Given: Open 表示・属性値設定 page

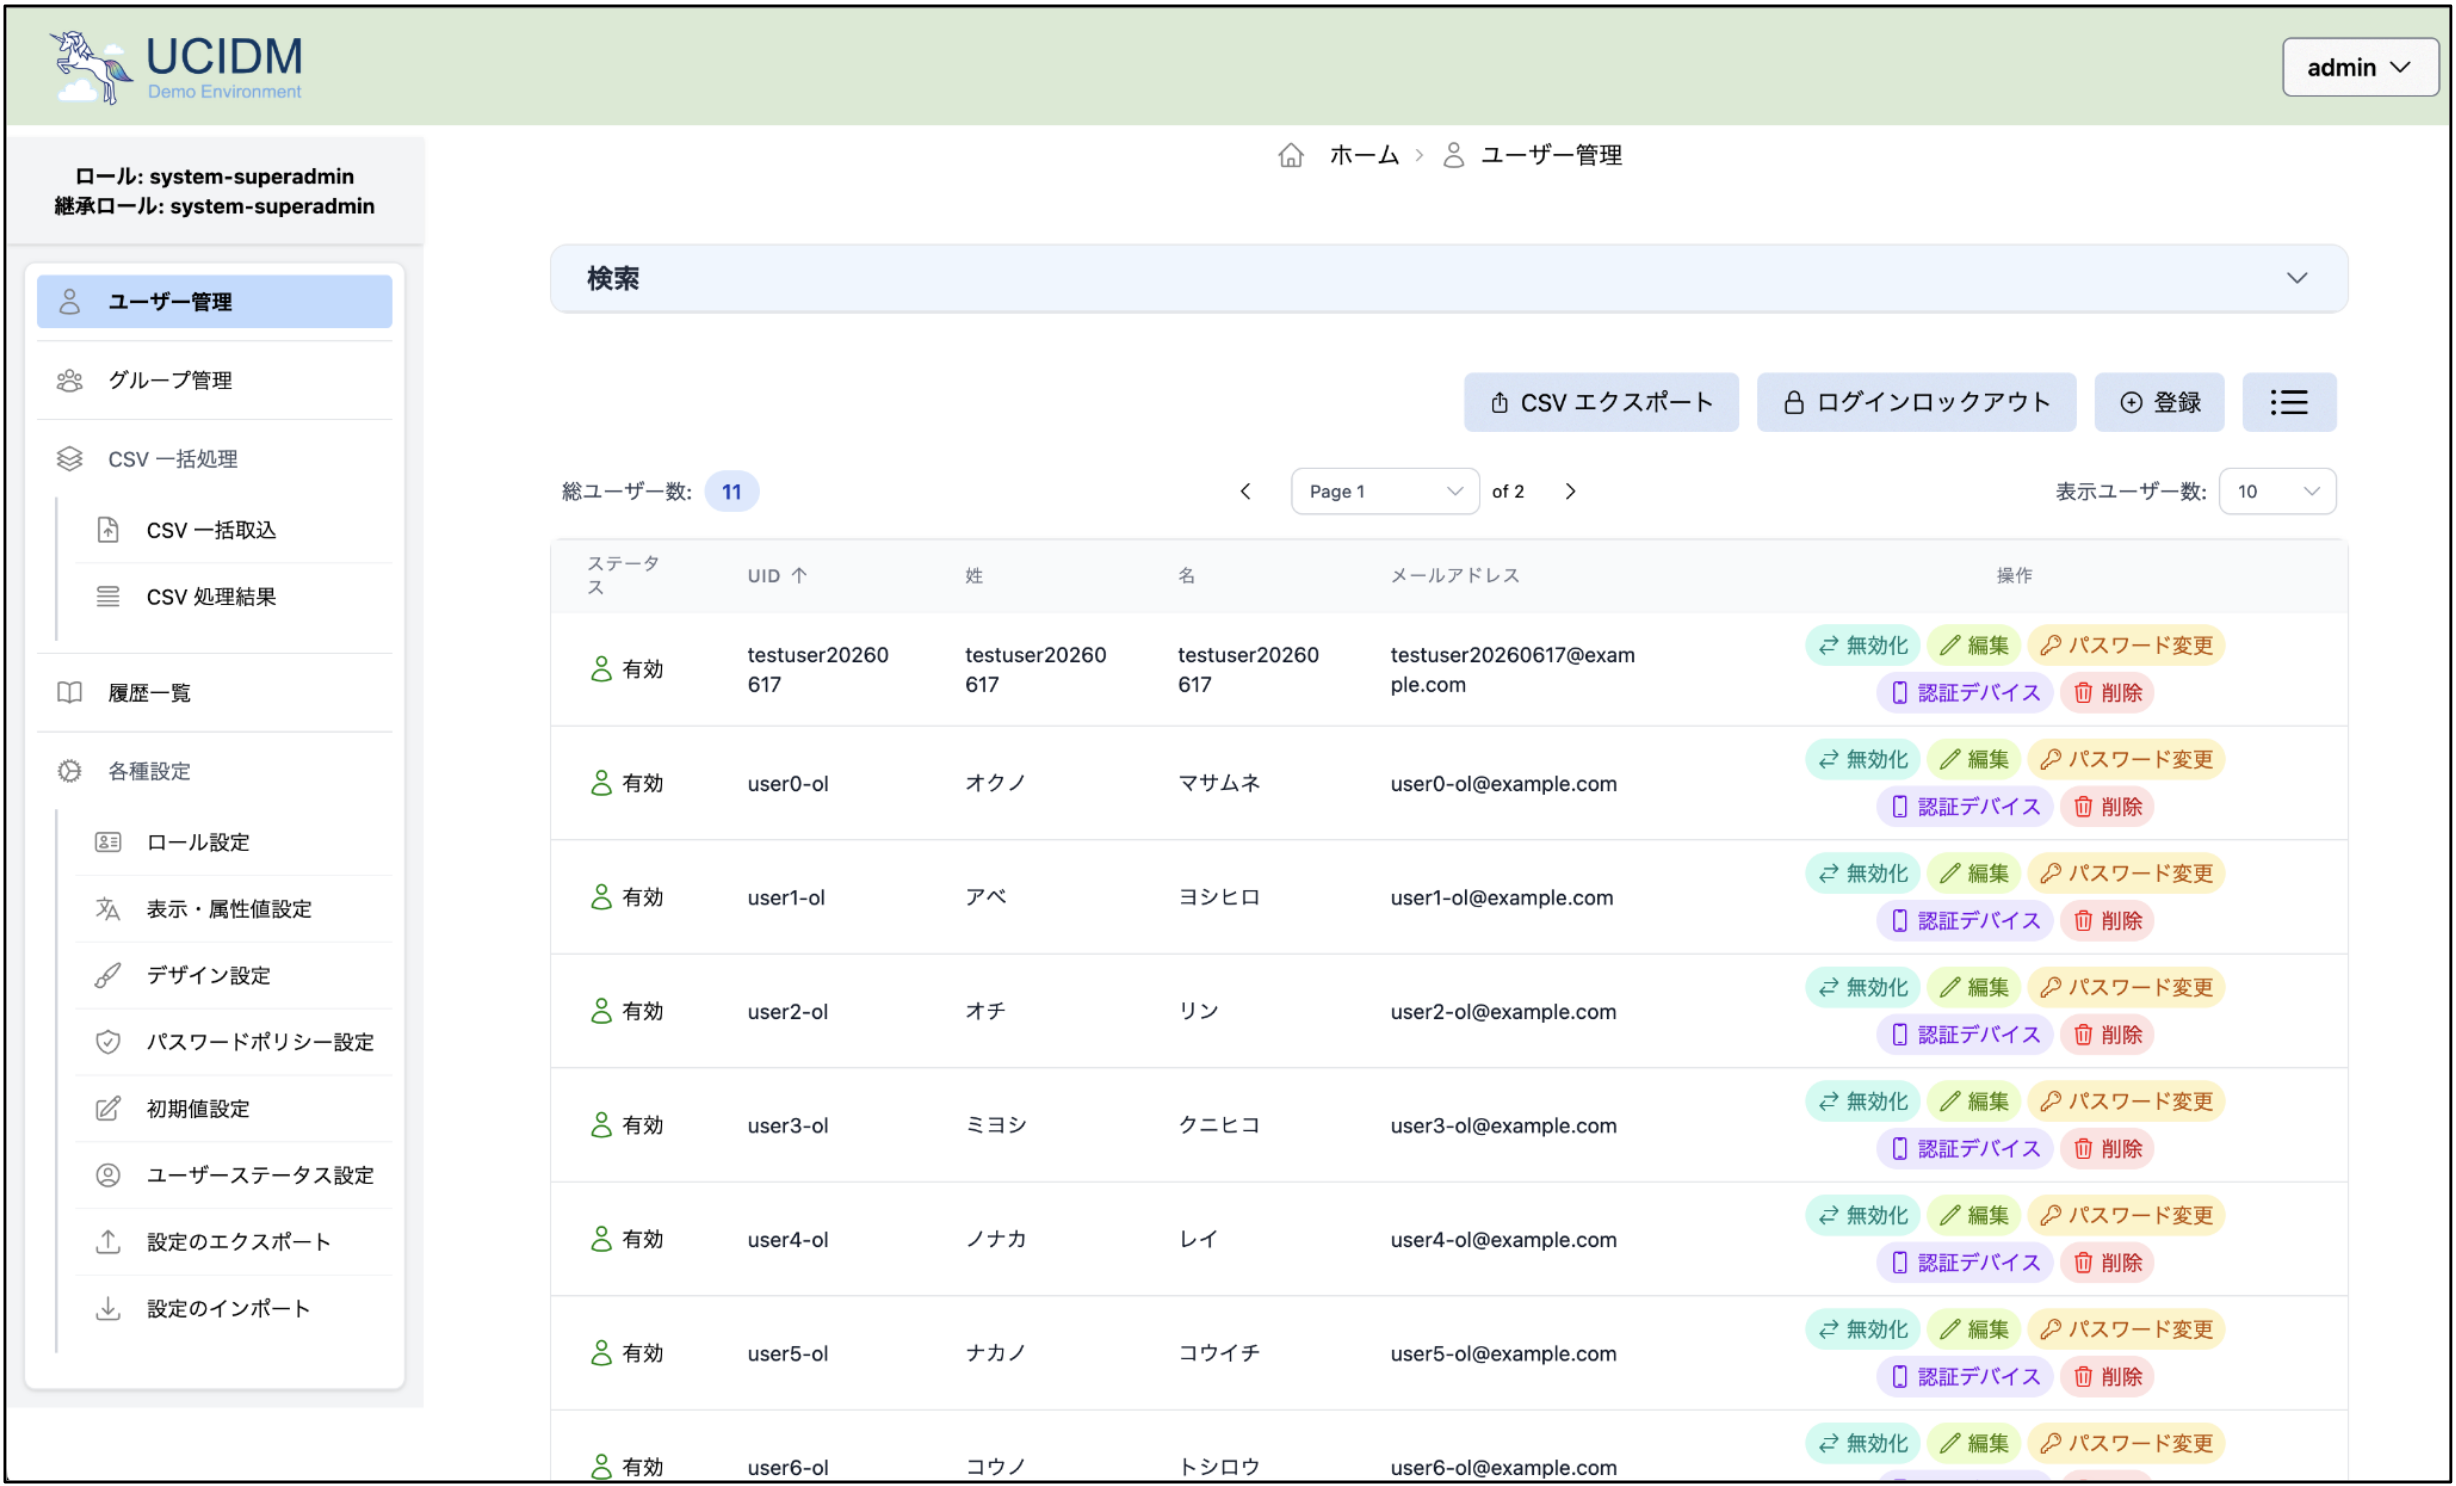Looking at the screenshot, I should (233, 909).
